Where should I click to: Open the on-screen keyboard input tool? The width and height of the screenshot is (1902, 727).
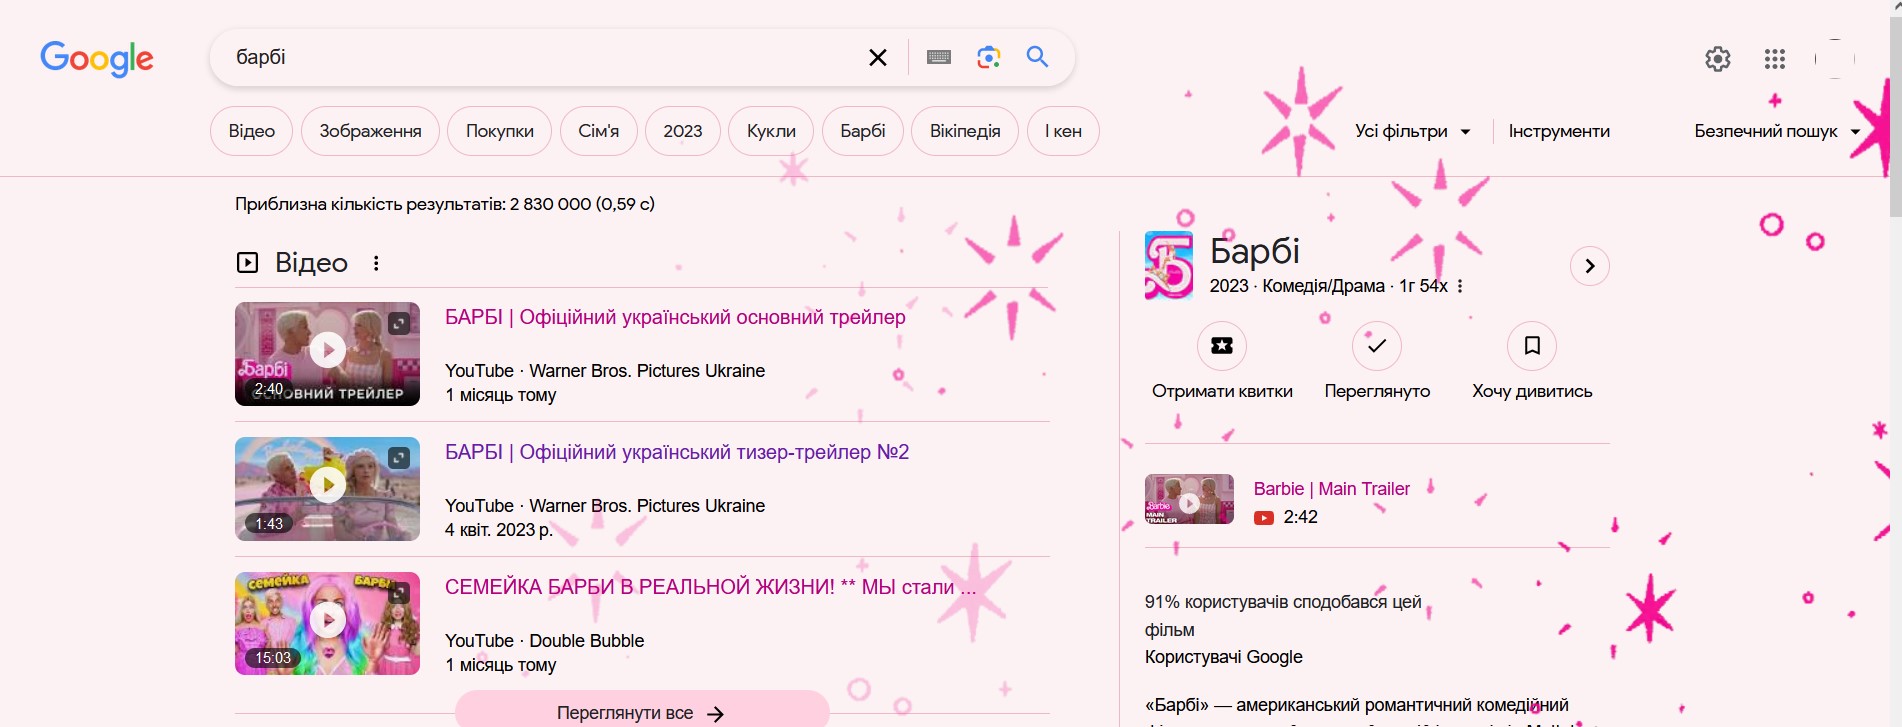tap(938, 58)
